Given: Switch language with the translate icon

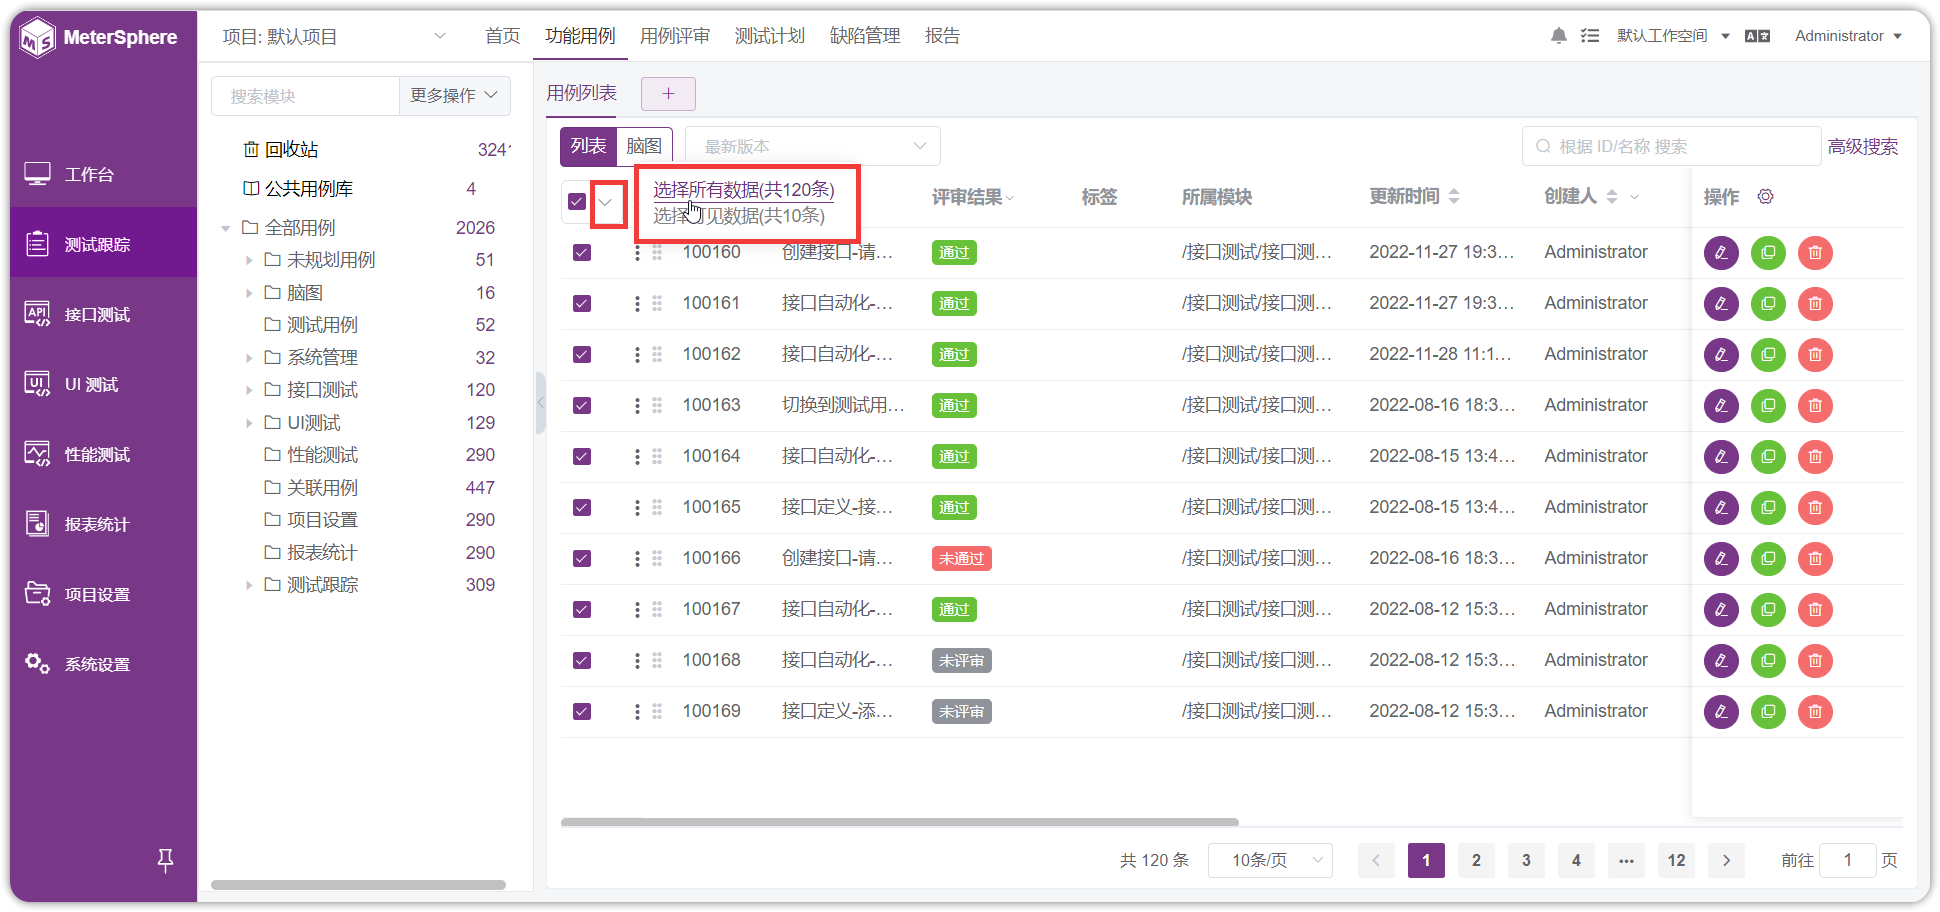Looking at the screenshot, I should coord(1757,36).
